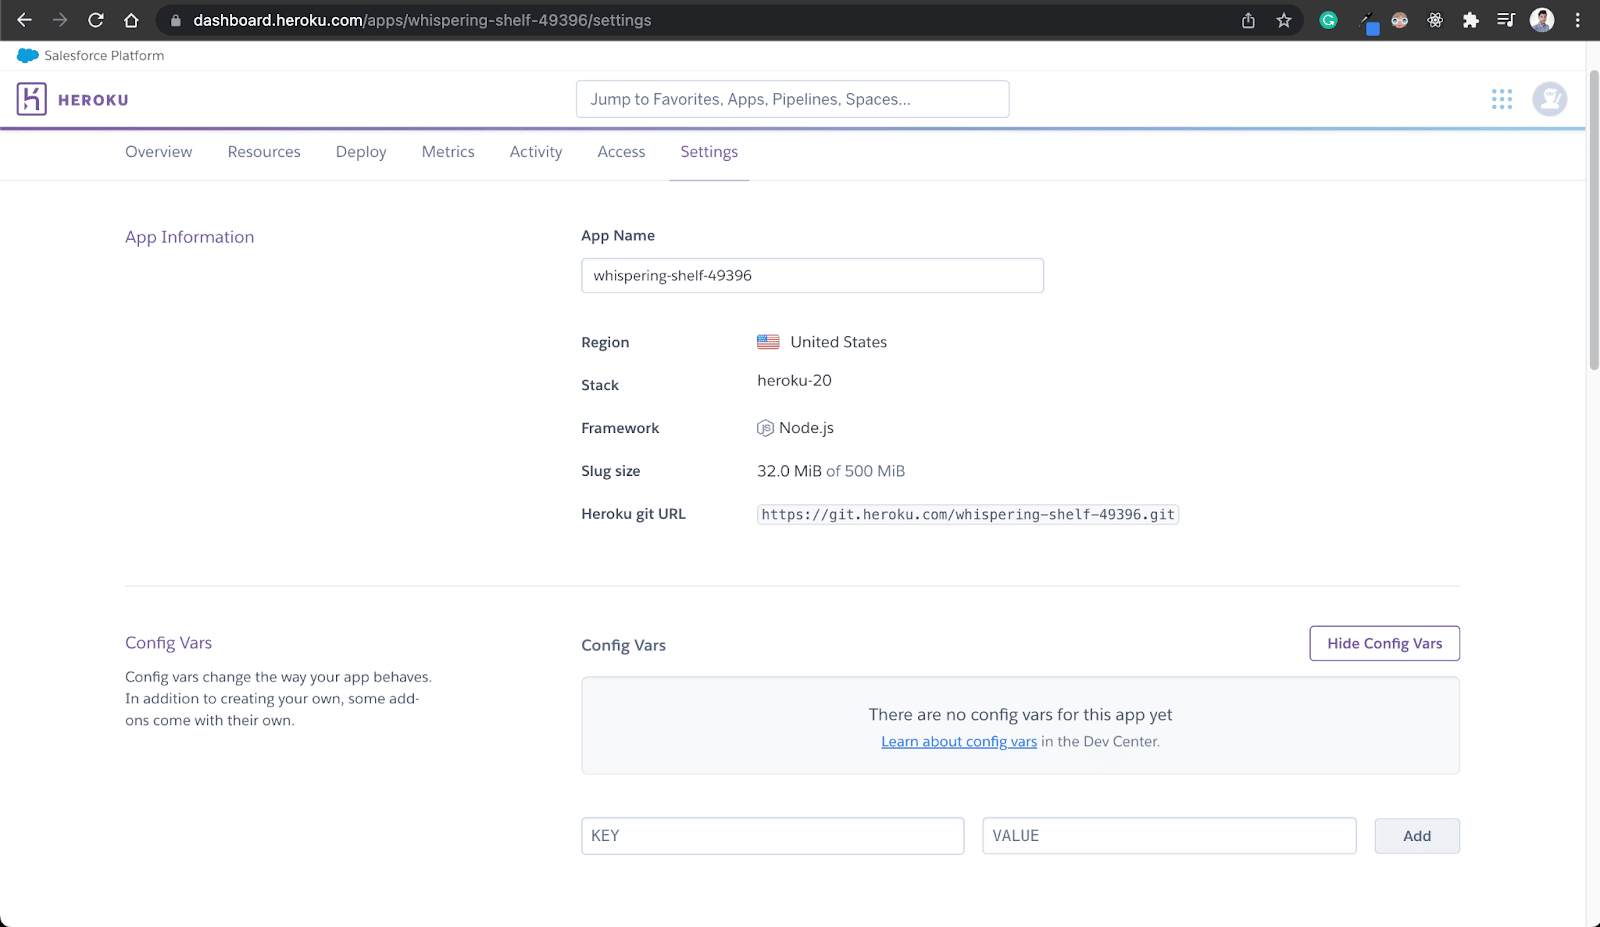Image resolution: width=1600 pixels, height=927 pixels.
Task: Open the color picker eyedropper extension
Action: (x=1366, y=21)
